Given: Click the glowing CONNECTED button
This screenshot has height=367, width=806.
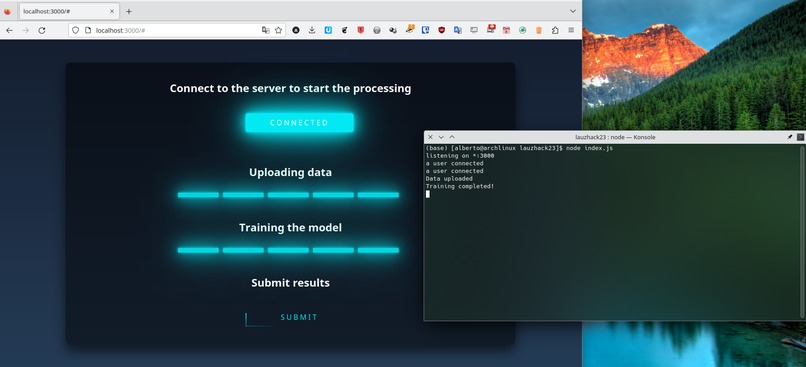Looking at the screenshot, I should point(299,123).
